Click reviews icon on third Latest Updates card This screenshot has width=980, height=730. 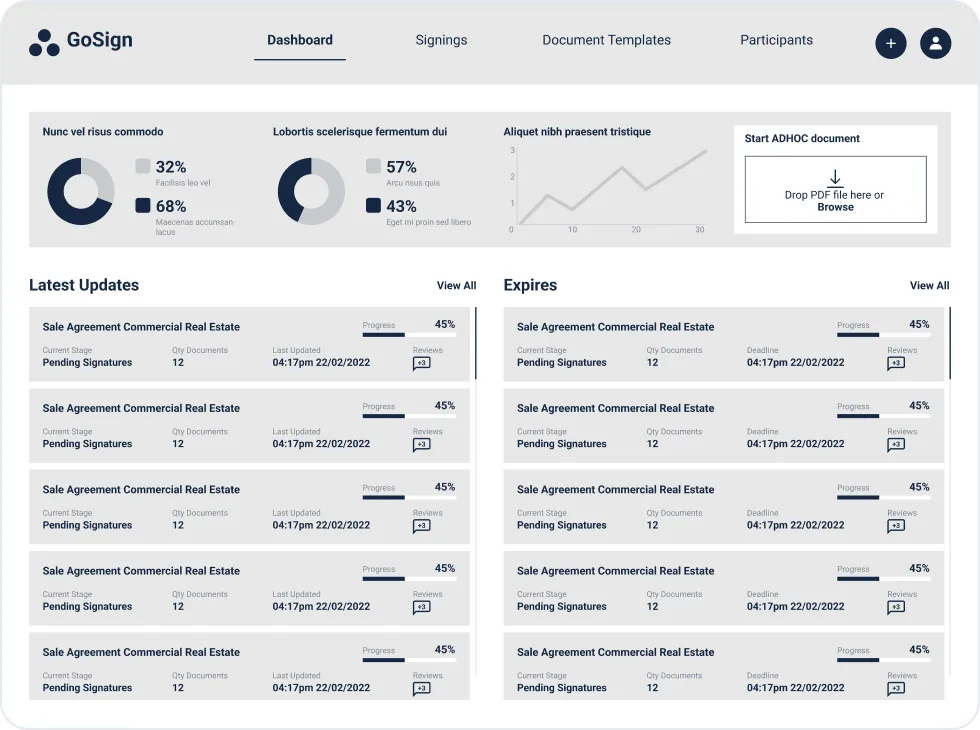point(421,526)
